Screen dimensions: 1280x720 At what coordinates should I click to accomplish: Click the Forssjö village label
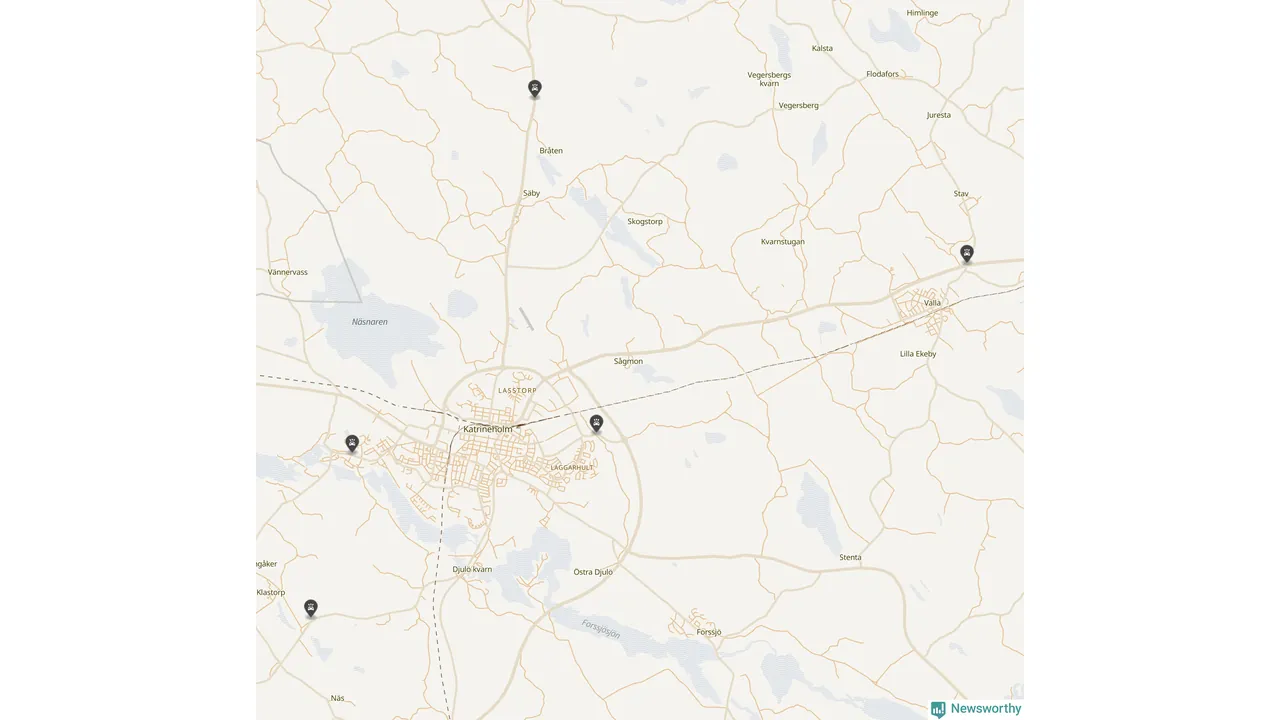tap(708, 632)
